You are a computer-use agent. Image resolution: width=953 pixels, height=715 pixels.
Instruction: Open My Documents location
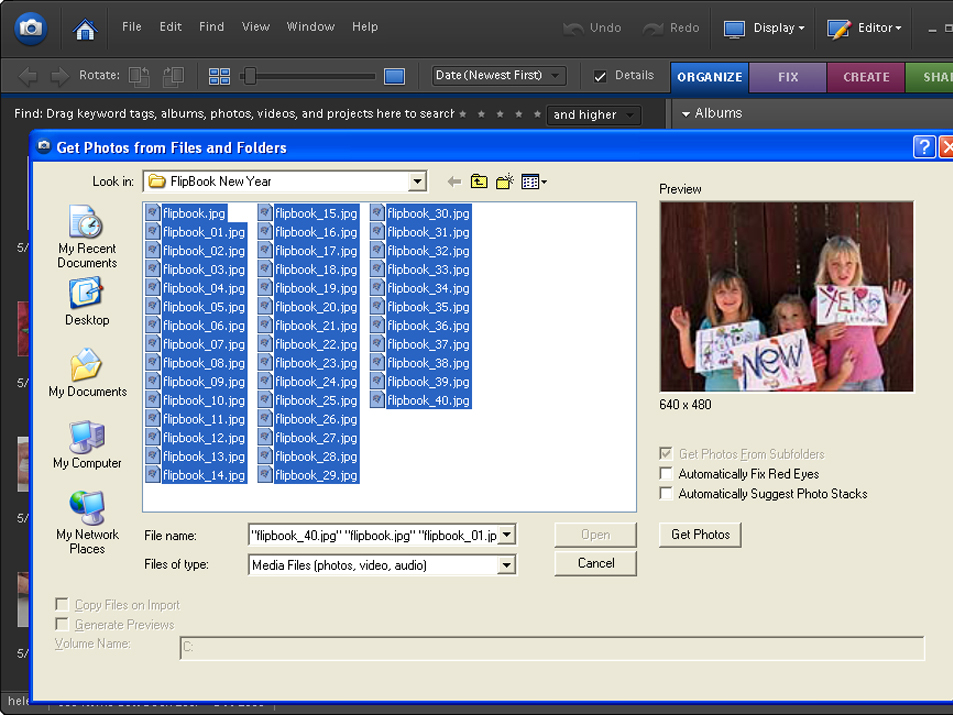87,373
